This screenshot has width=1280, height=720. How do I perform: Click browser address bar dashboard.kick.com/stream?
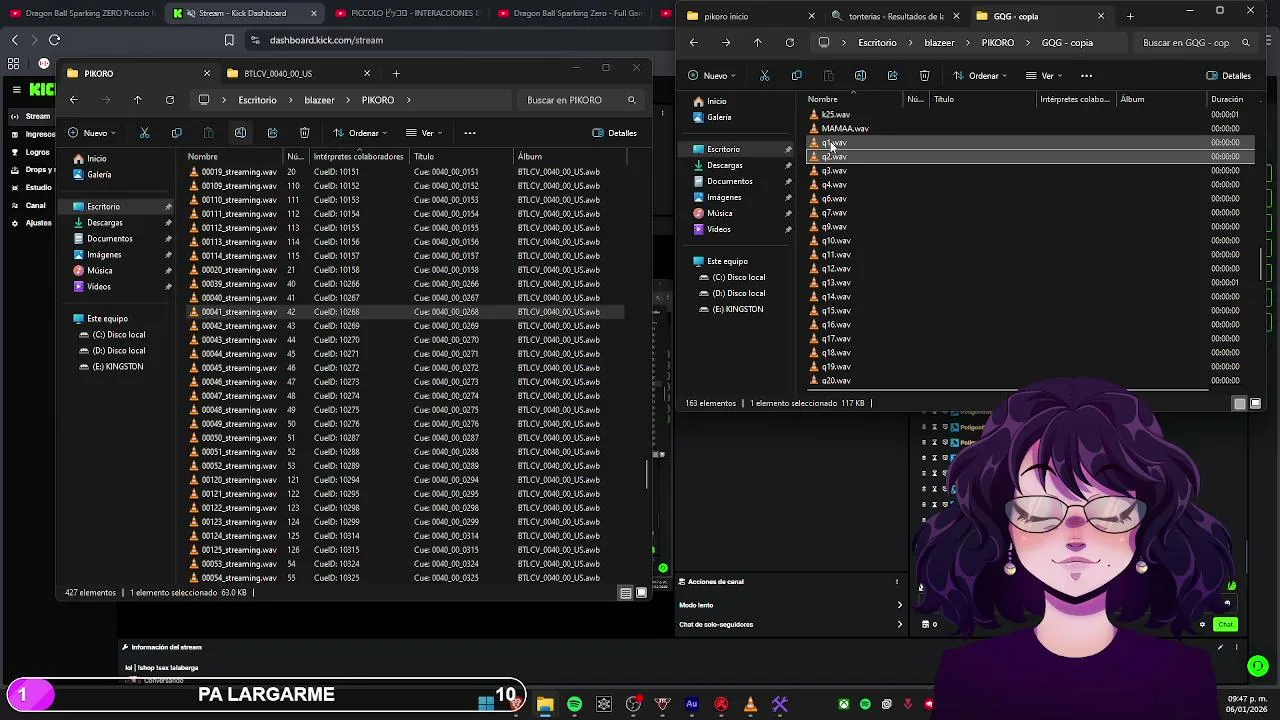point(326,40)
